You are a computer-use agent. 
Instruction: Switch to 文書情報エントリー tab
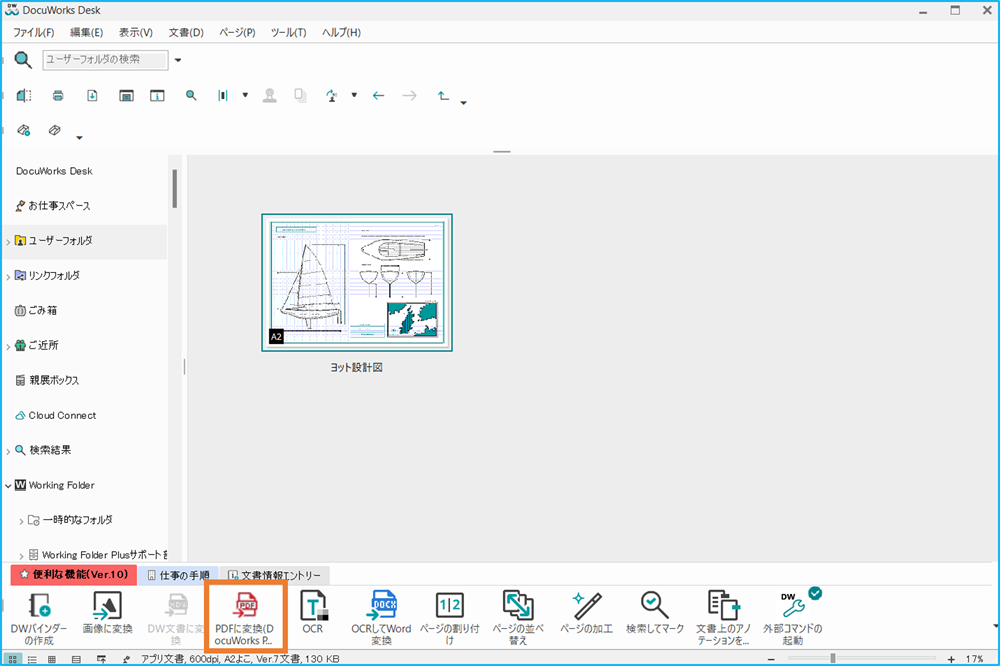tap(275, 575)
